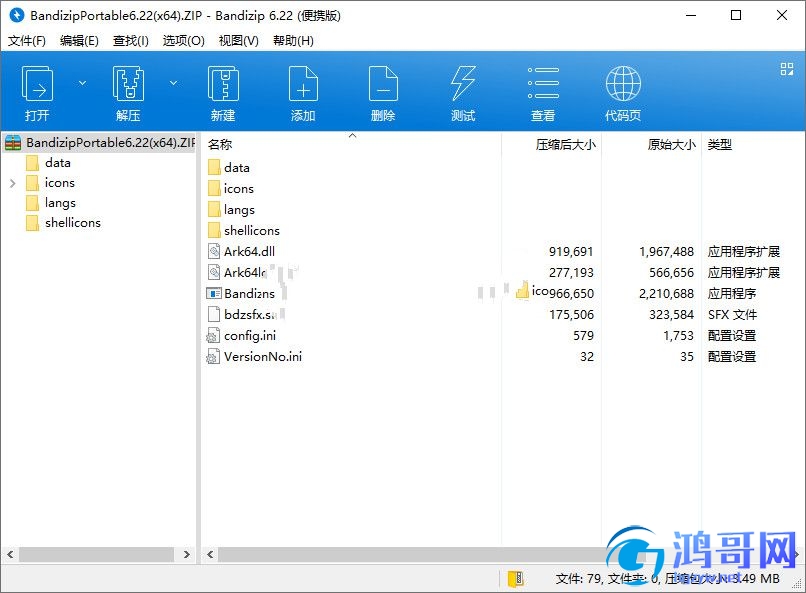Click the file list left scroll arrow

(x=210, y=554)
